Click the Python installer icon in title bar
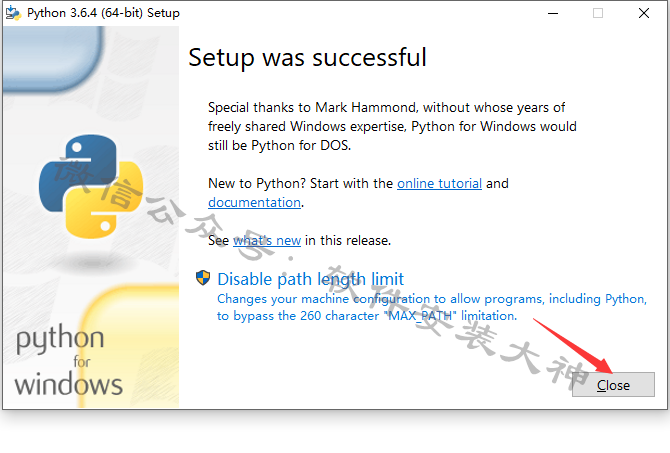 point(13,13)
